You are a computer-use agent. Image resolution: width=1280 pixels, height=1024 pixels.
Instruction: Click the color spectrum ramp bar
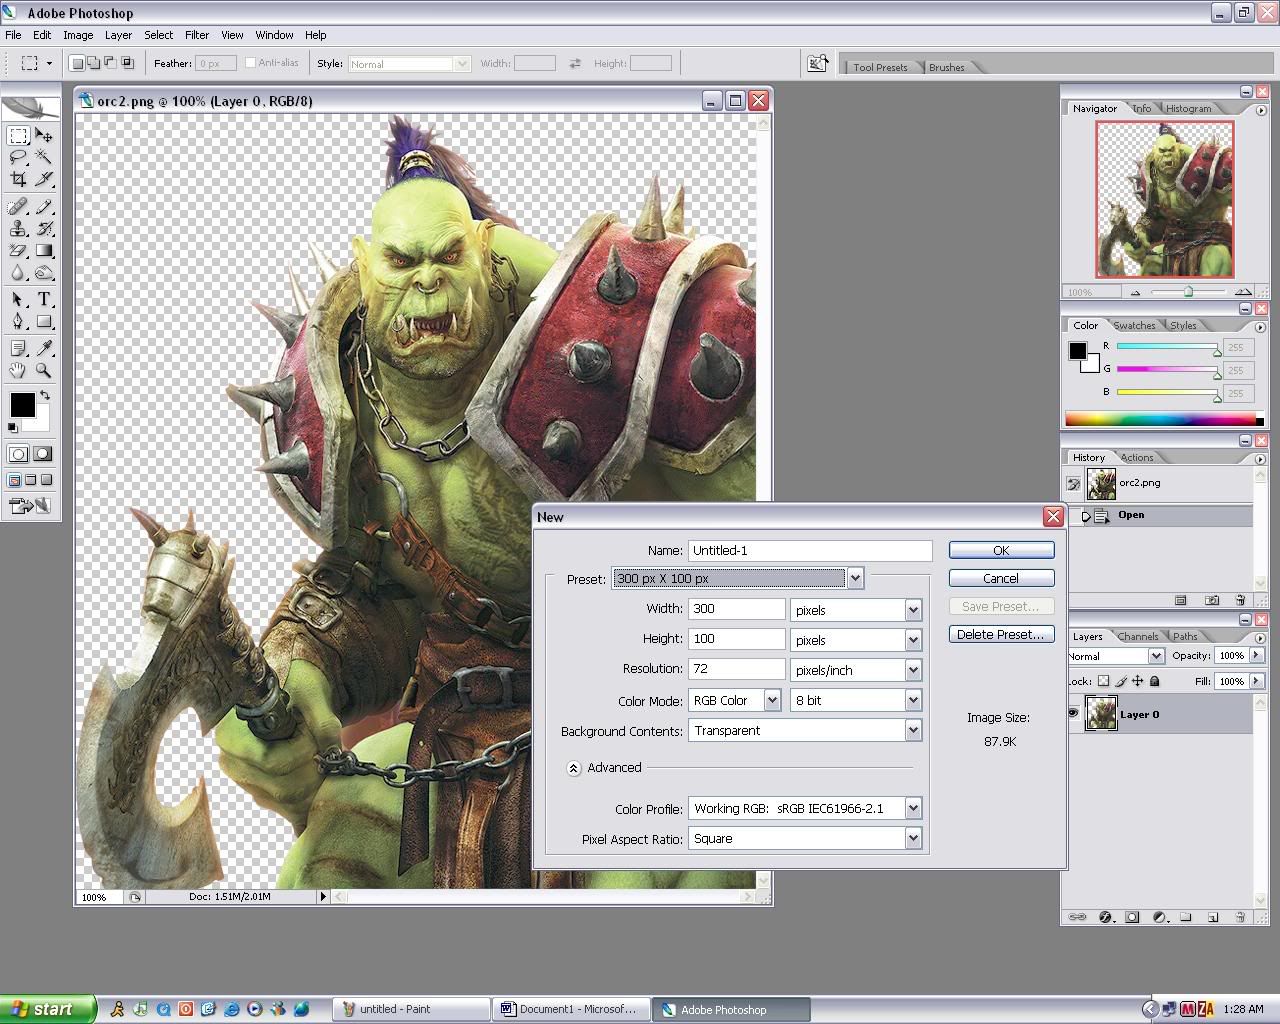(x=1160, y=420)
